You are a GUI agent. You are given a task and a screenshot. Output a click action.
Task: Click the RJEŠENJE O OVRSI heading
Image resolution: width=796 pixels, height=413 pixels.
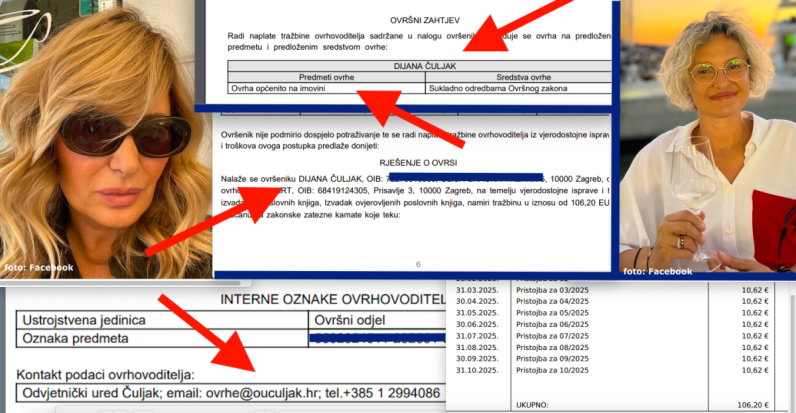click(x=418, y=163)
